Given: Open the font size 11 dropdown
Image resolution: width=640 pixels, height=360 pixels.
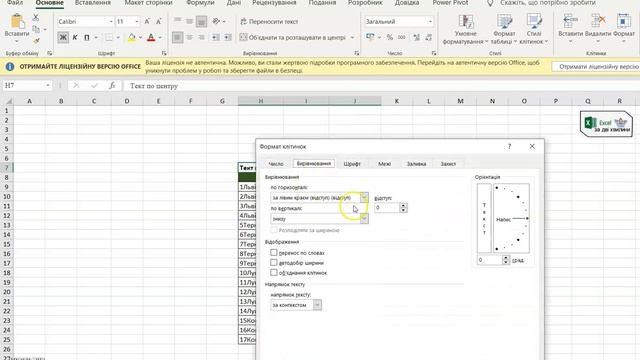Looking at the screenshot, I should (x=137, y=21).
